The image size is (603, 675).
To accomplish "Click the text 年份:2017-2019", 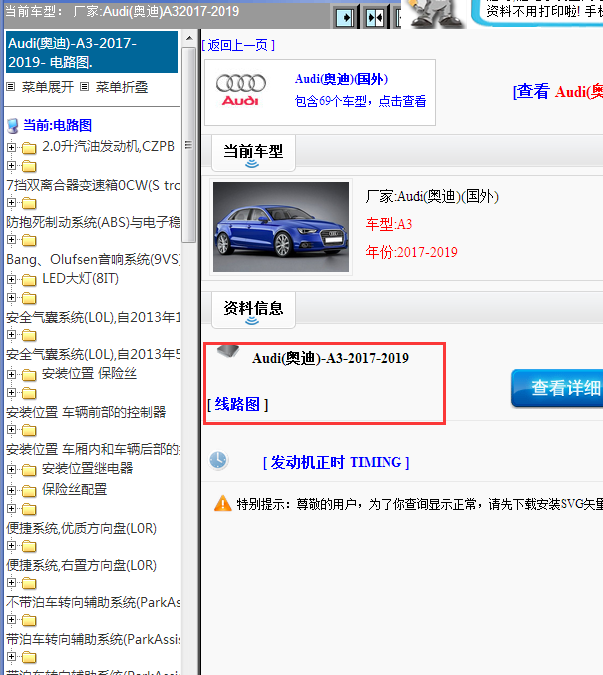I will click(x=411, y=252).
